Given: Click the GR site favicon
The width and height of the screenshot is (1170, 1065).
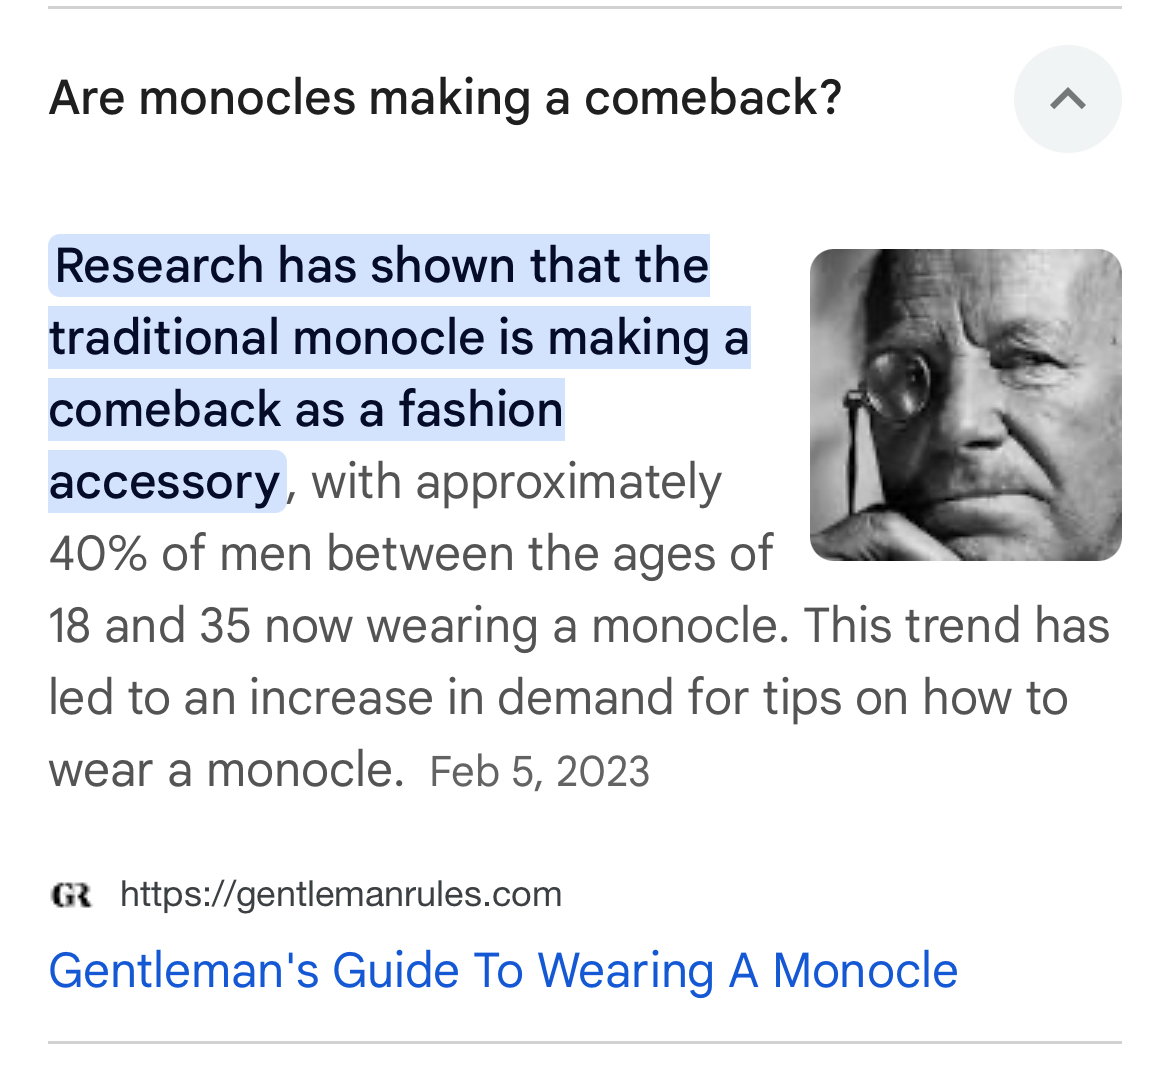Looking at the screenshot, I should 71,894.
